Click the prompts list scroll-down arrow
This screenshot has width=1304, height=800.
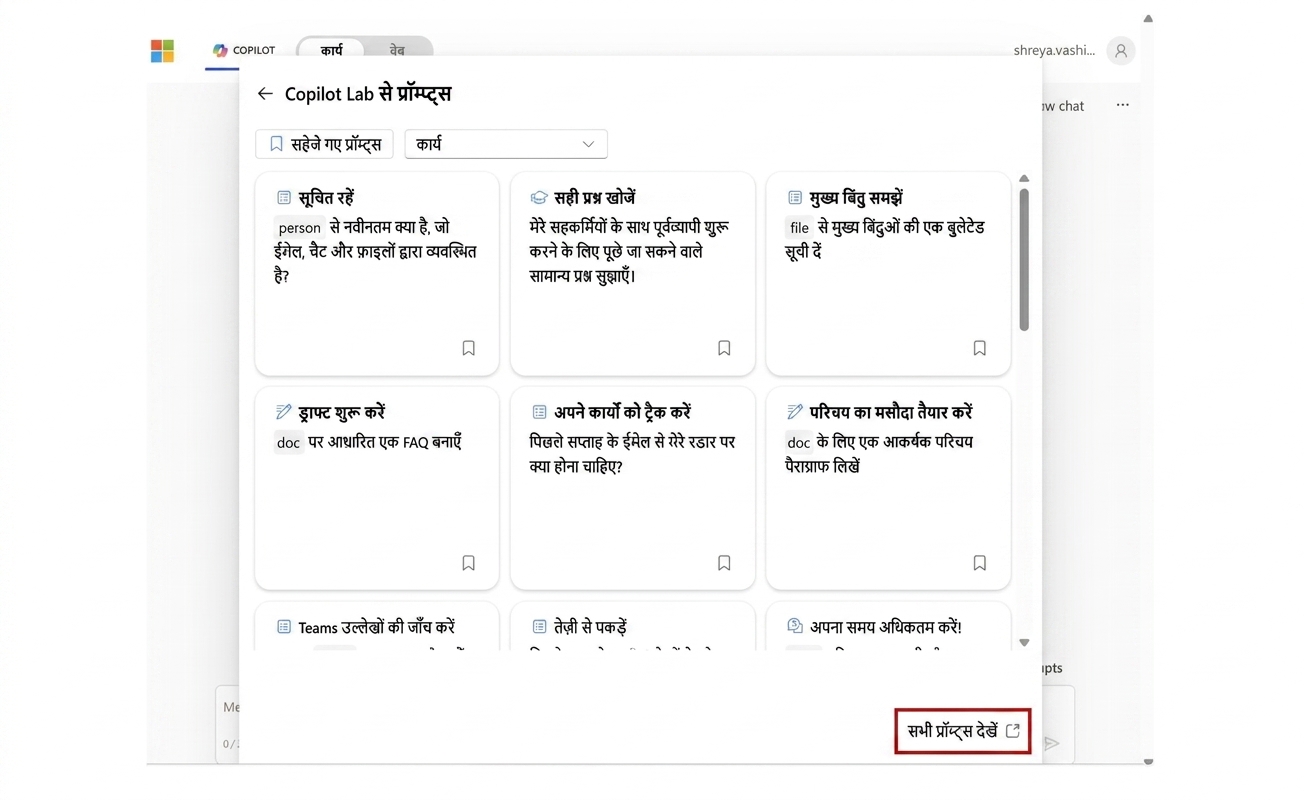[x=1024, y=643]
